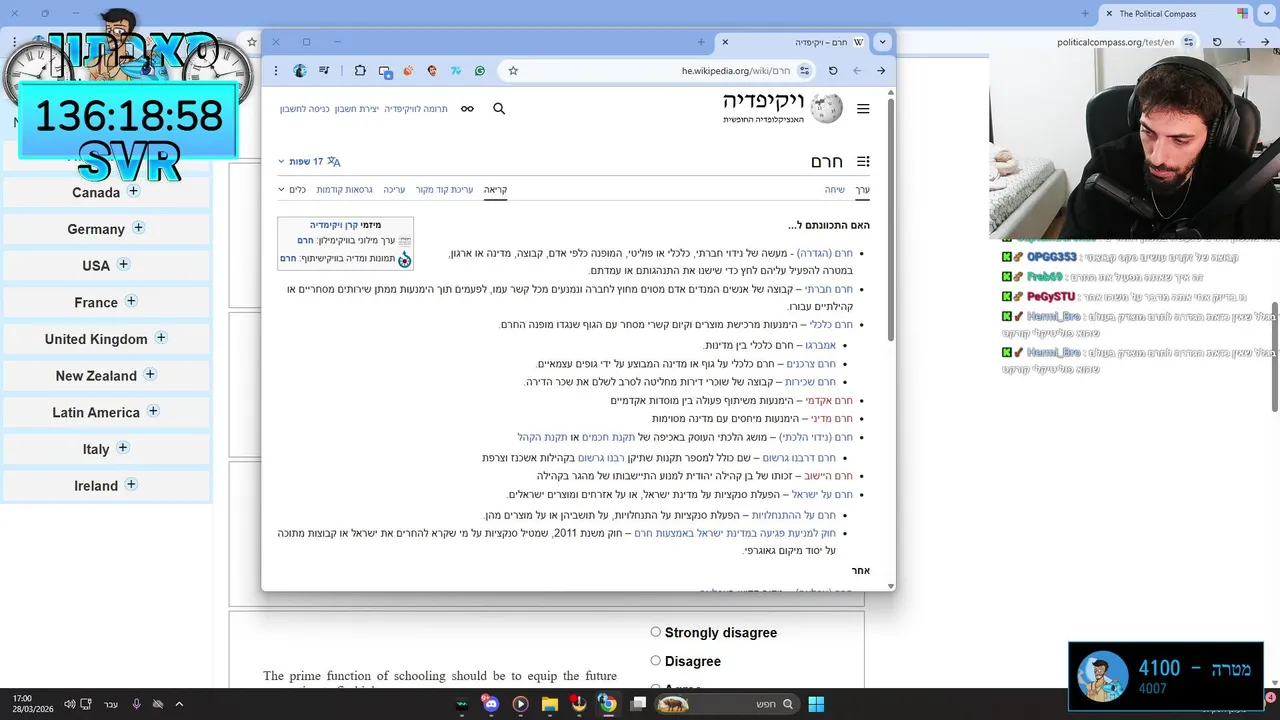The width and height of the screenshot is (1280, 720).
Task: Bookmark this page with the star
Action: point(513,71)
